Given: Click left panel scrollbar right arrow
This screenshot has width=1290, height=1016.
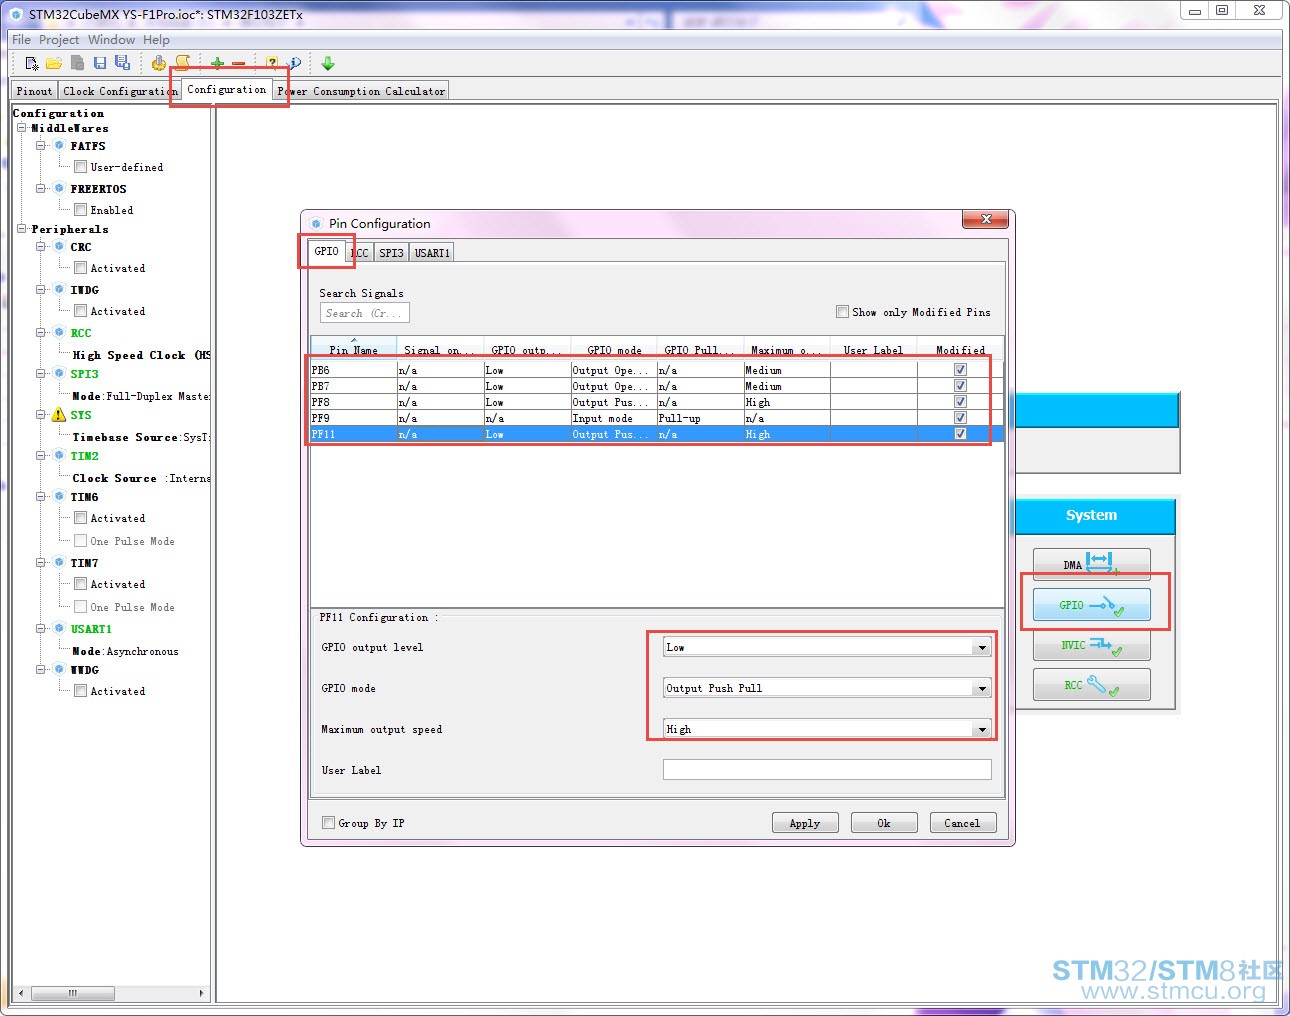Looking at the screenshot, I should point(202,993).
